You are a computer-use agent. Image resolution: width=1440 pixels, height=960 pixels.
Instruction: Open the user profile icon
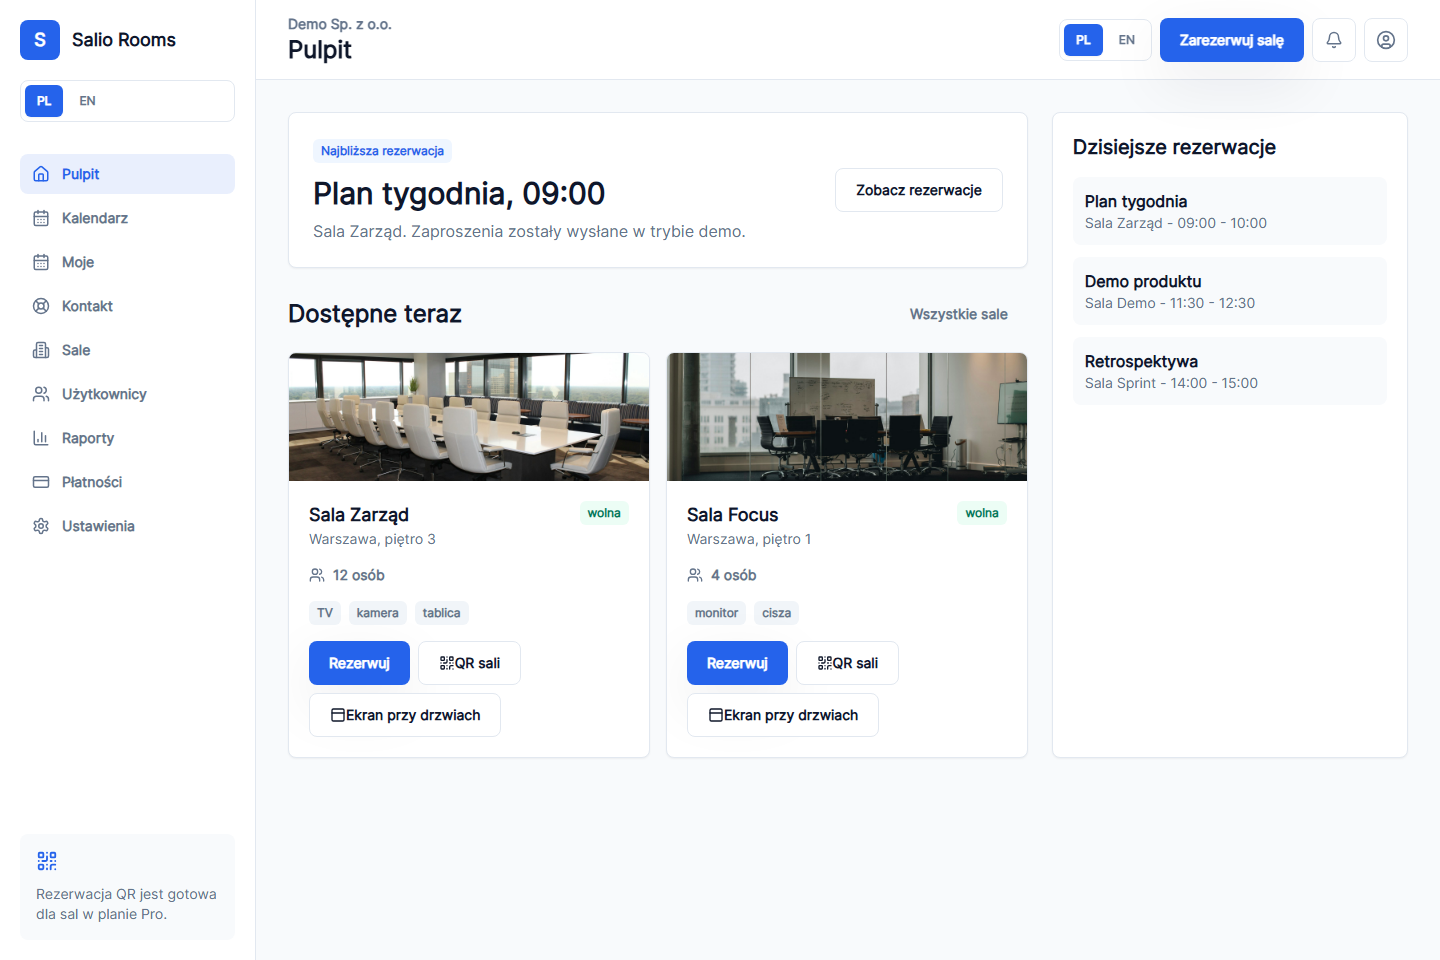tap(1386, 40)
